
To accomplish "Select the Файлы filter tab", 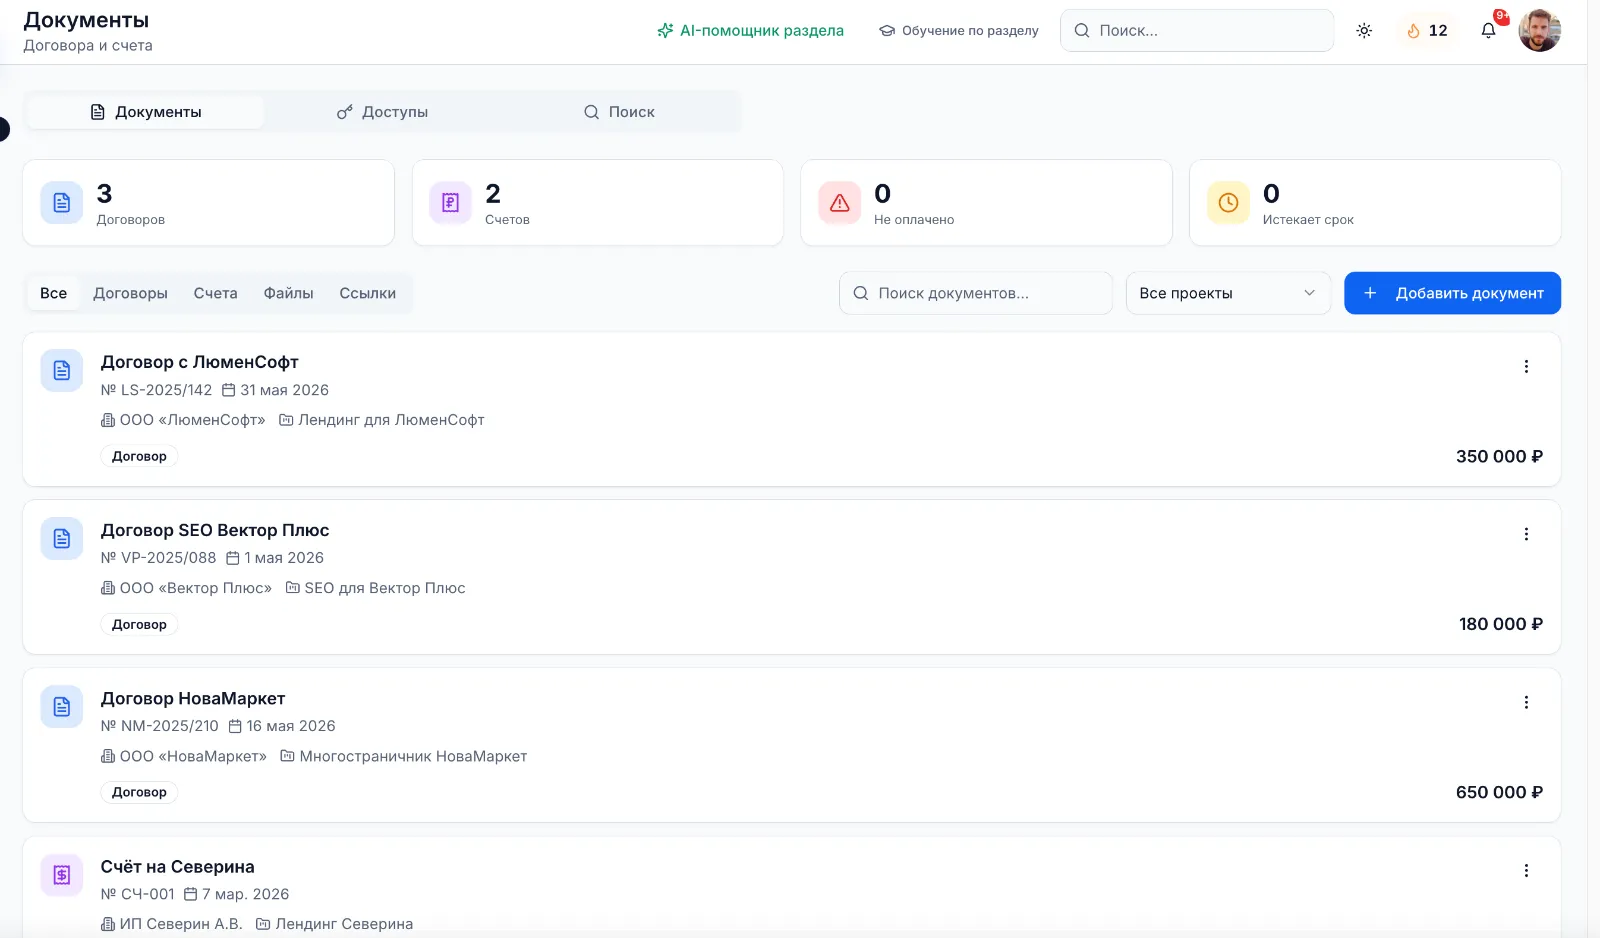I will coord(289,293).
